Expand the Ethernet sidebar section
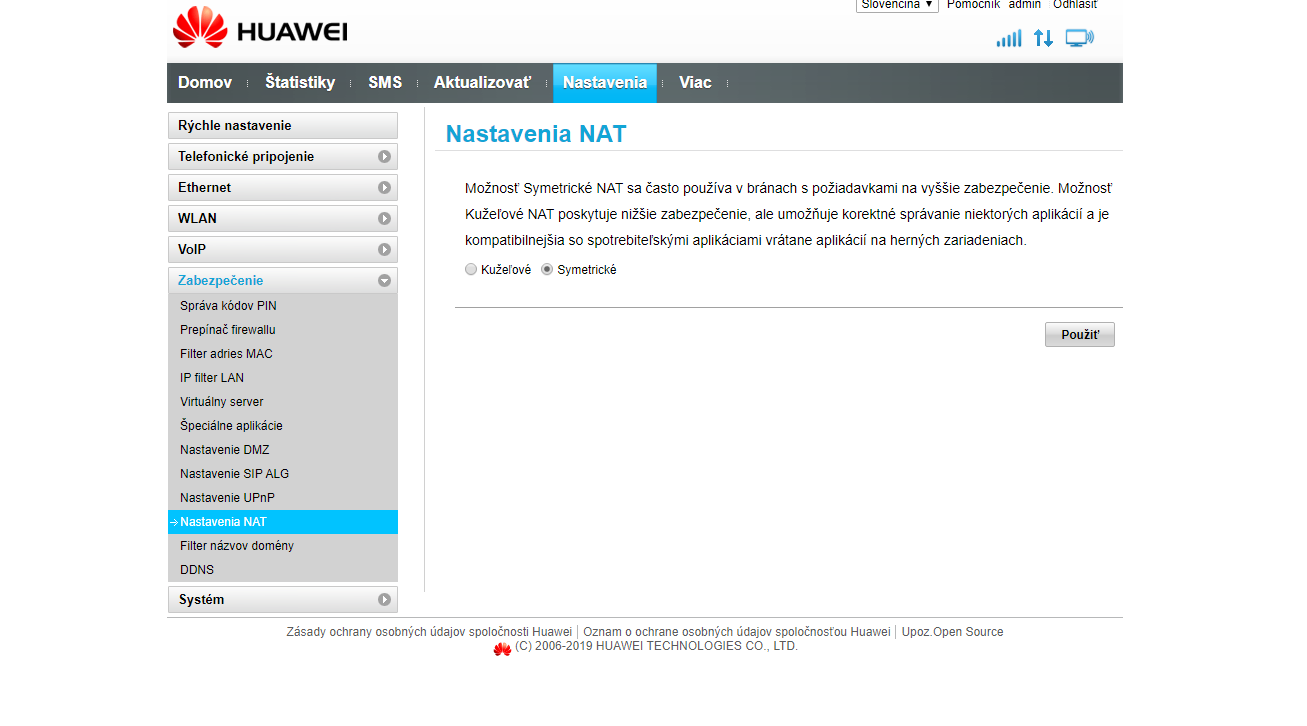Screen dimensions: 1307x726 pyautogui.click(x=282, y=188)
